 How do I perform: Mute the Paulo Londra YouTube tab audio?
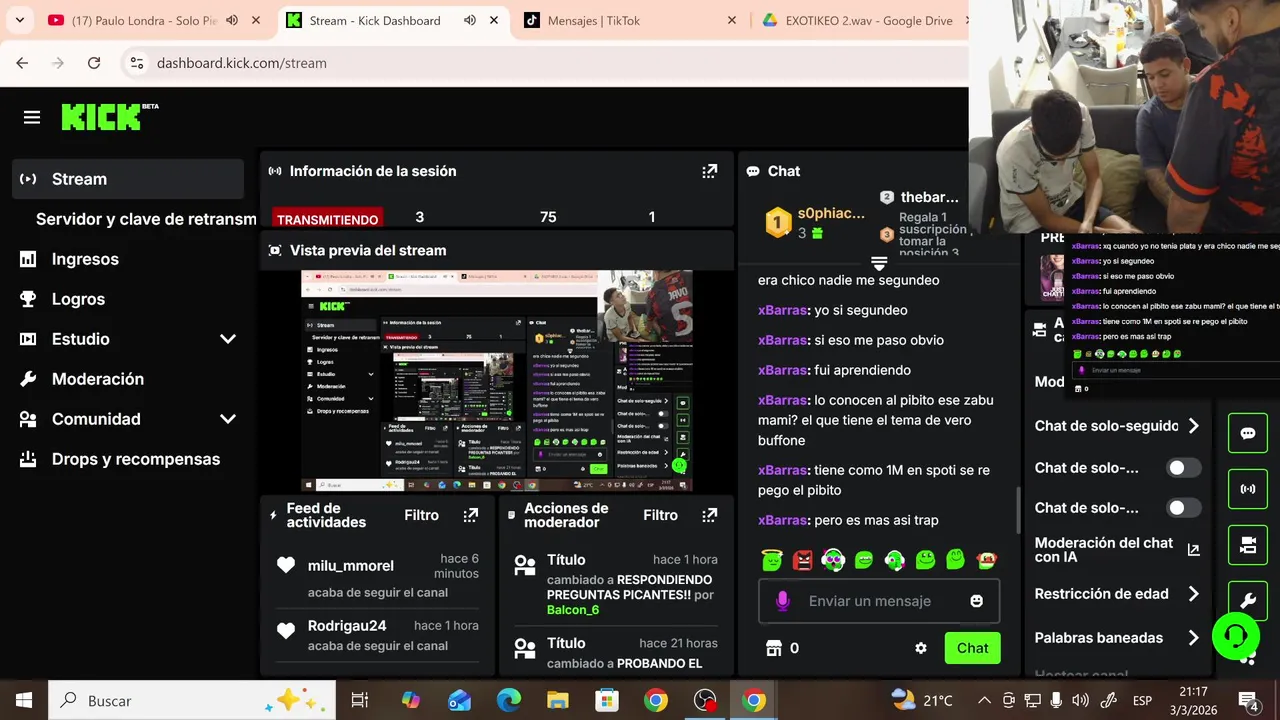pyautogui.click(x=232, y=20)
